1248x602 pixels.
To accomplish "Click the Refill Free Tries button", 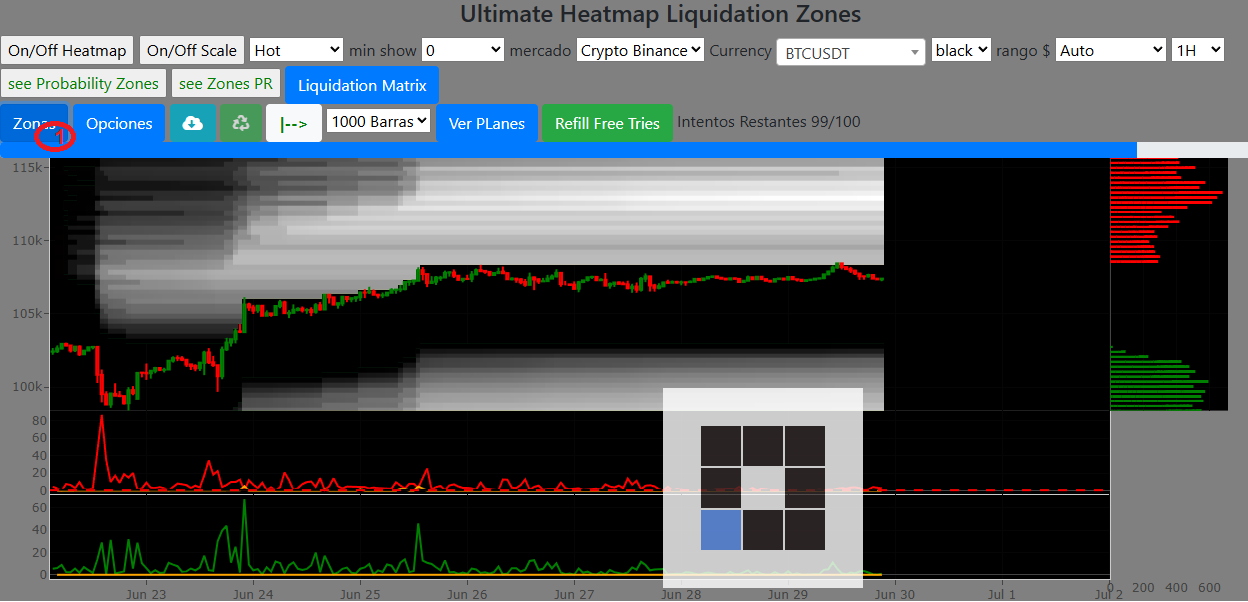I will [607, 123].
